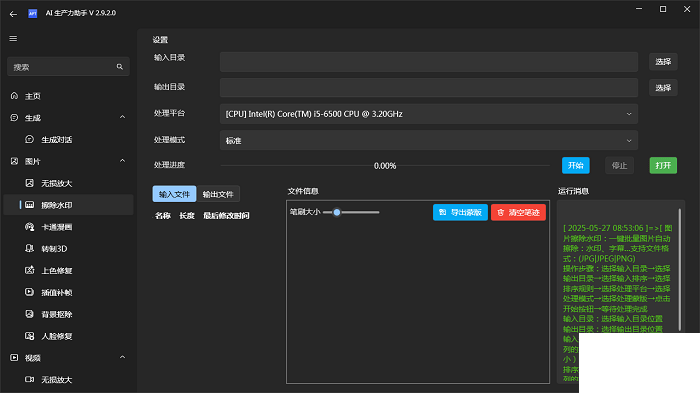Open the 处理平台 CPU dropdown

coord(429,114)
